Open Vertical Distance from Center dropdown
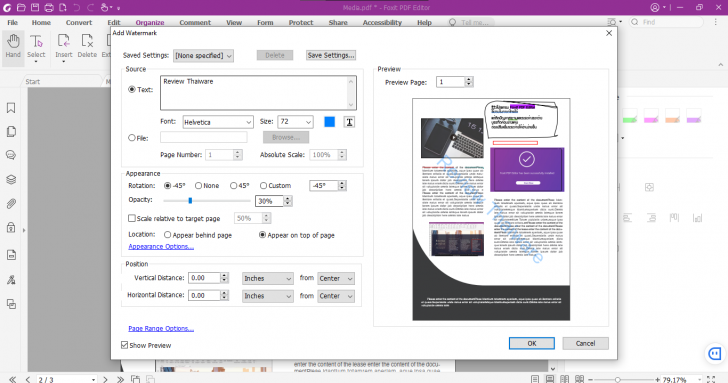The image size is (728, 383). [336, 278]
